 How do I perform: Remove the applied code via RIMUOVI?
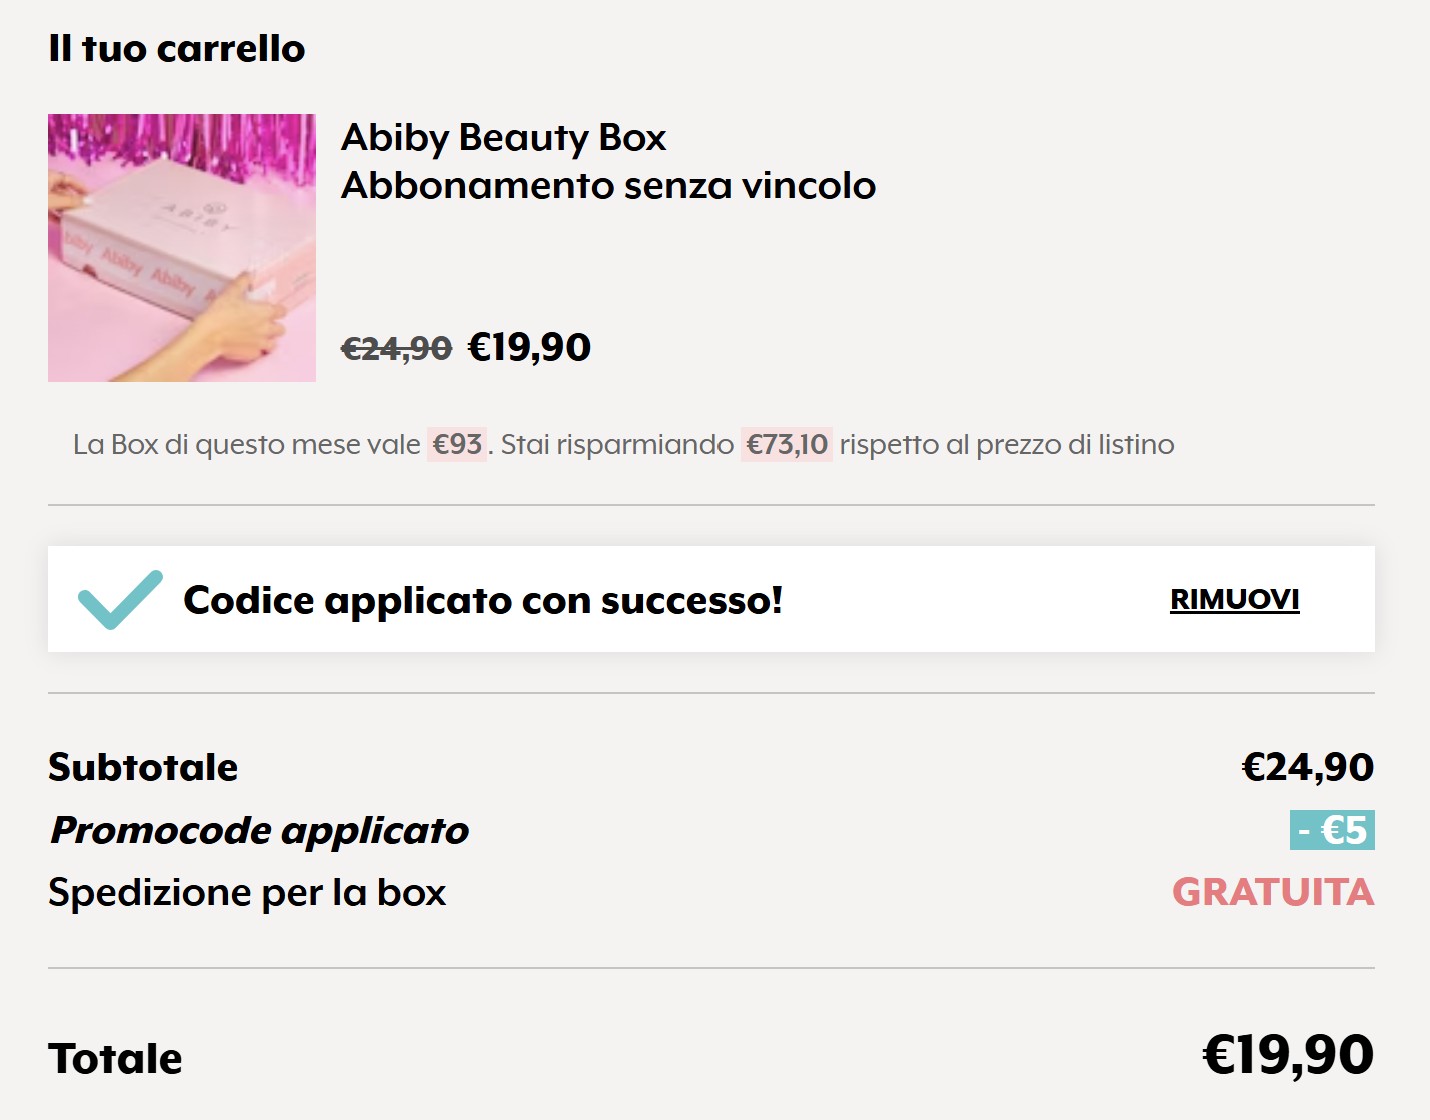(1234, 599)
